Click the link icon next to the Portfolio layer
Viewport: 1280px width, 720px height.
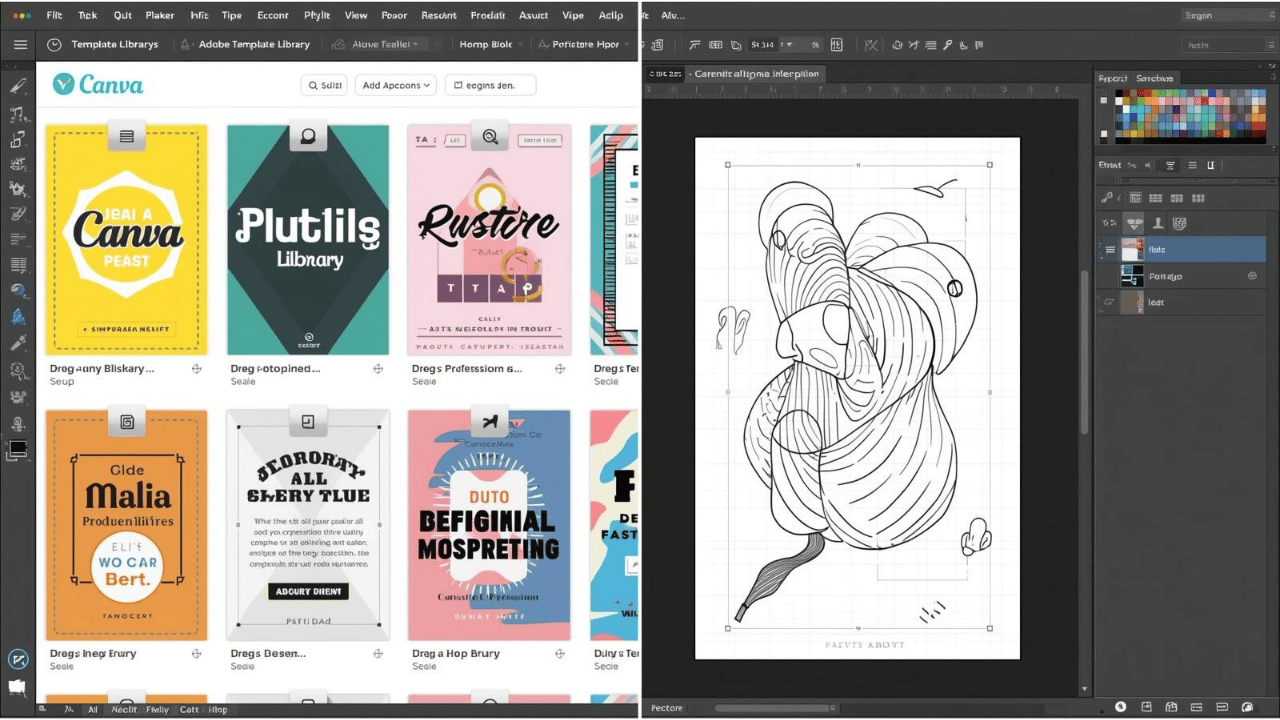1252,276
